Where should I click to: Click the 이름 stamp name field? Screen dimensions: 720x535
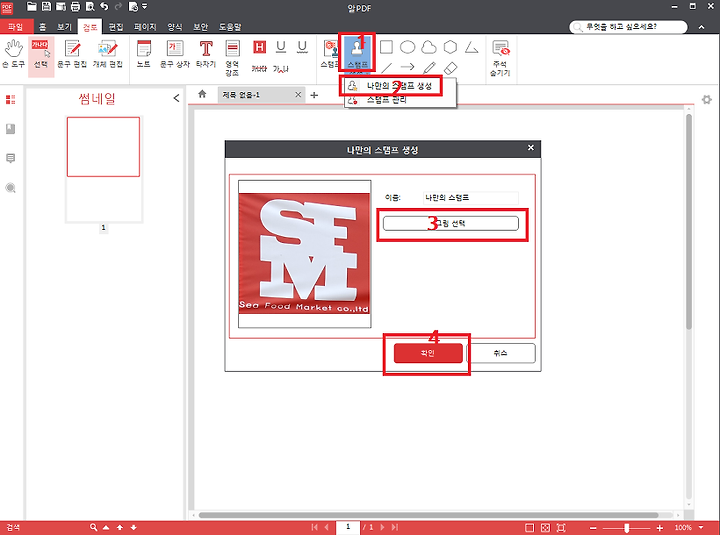471,198
